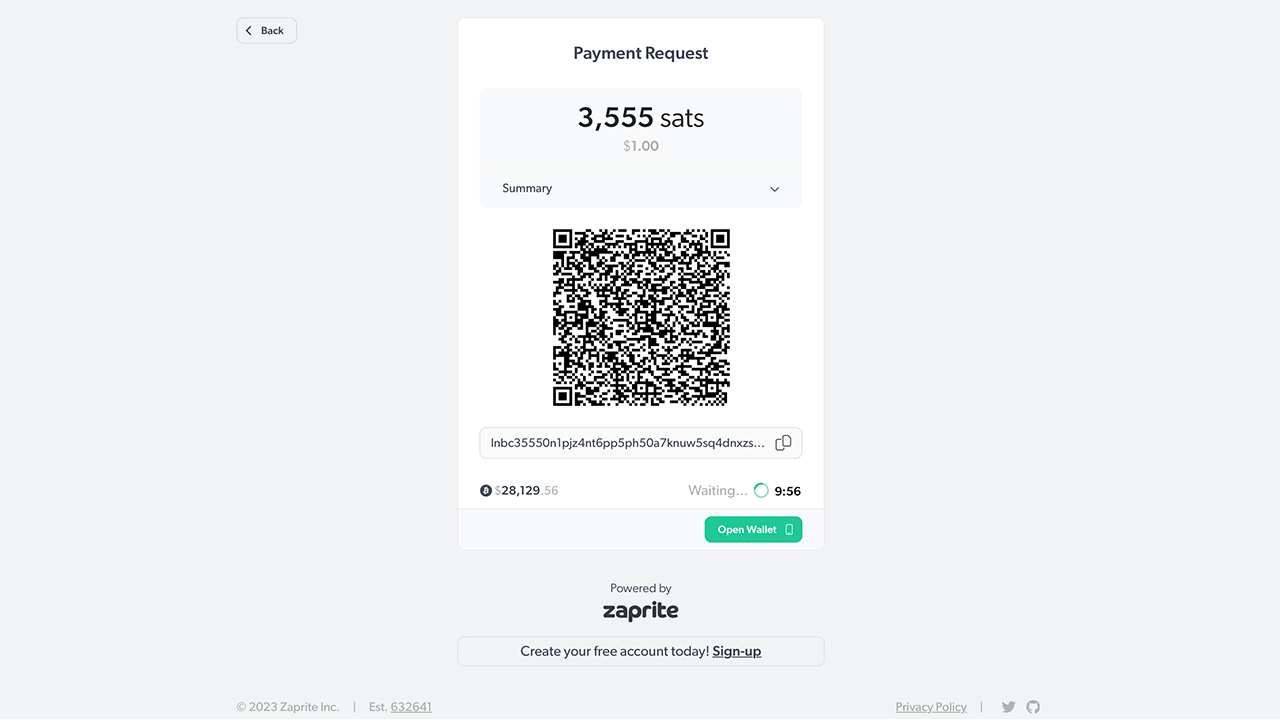
Task: Click the Bitcoin logo next to the price
Action: [x=486, y=490]
